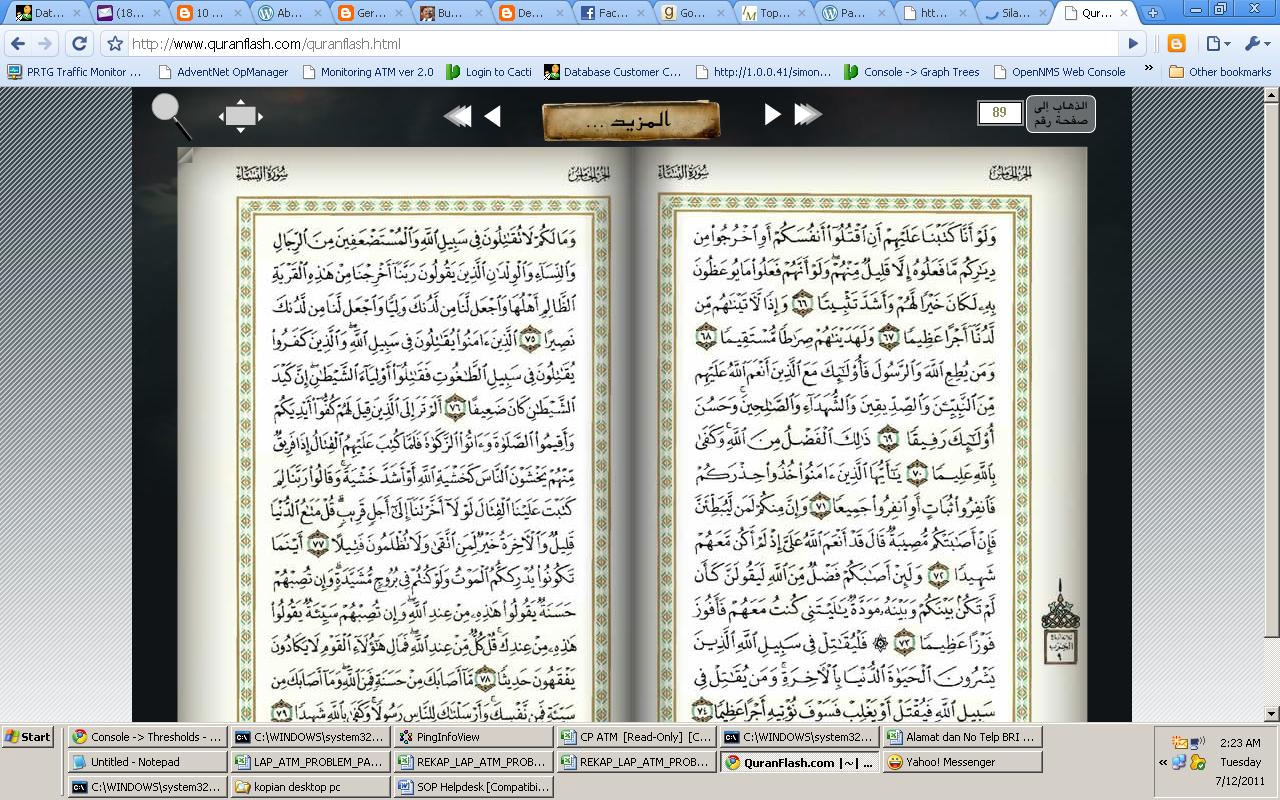This screenshot has width=1280, height=800.
Task: Click the volume icon in the system tray
Action: click(1195, 742)
